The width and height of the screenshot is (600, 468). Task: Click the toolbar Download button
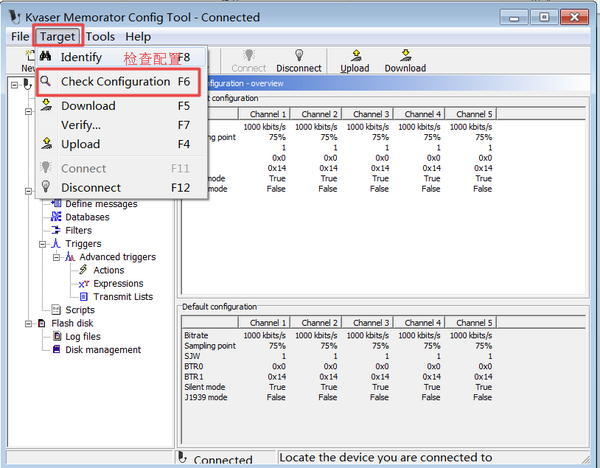[x=405, y=60]
